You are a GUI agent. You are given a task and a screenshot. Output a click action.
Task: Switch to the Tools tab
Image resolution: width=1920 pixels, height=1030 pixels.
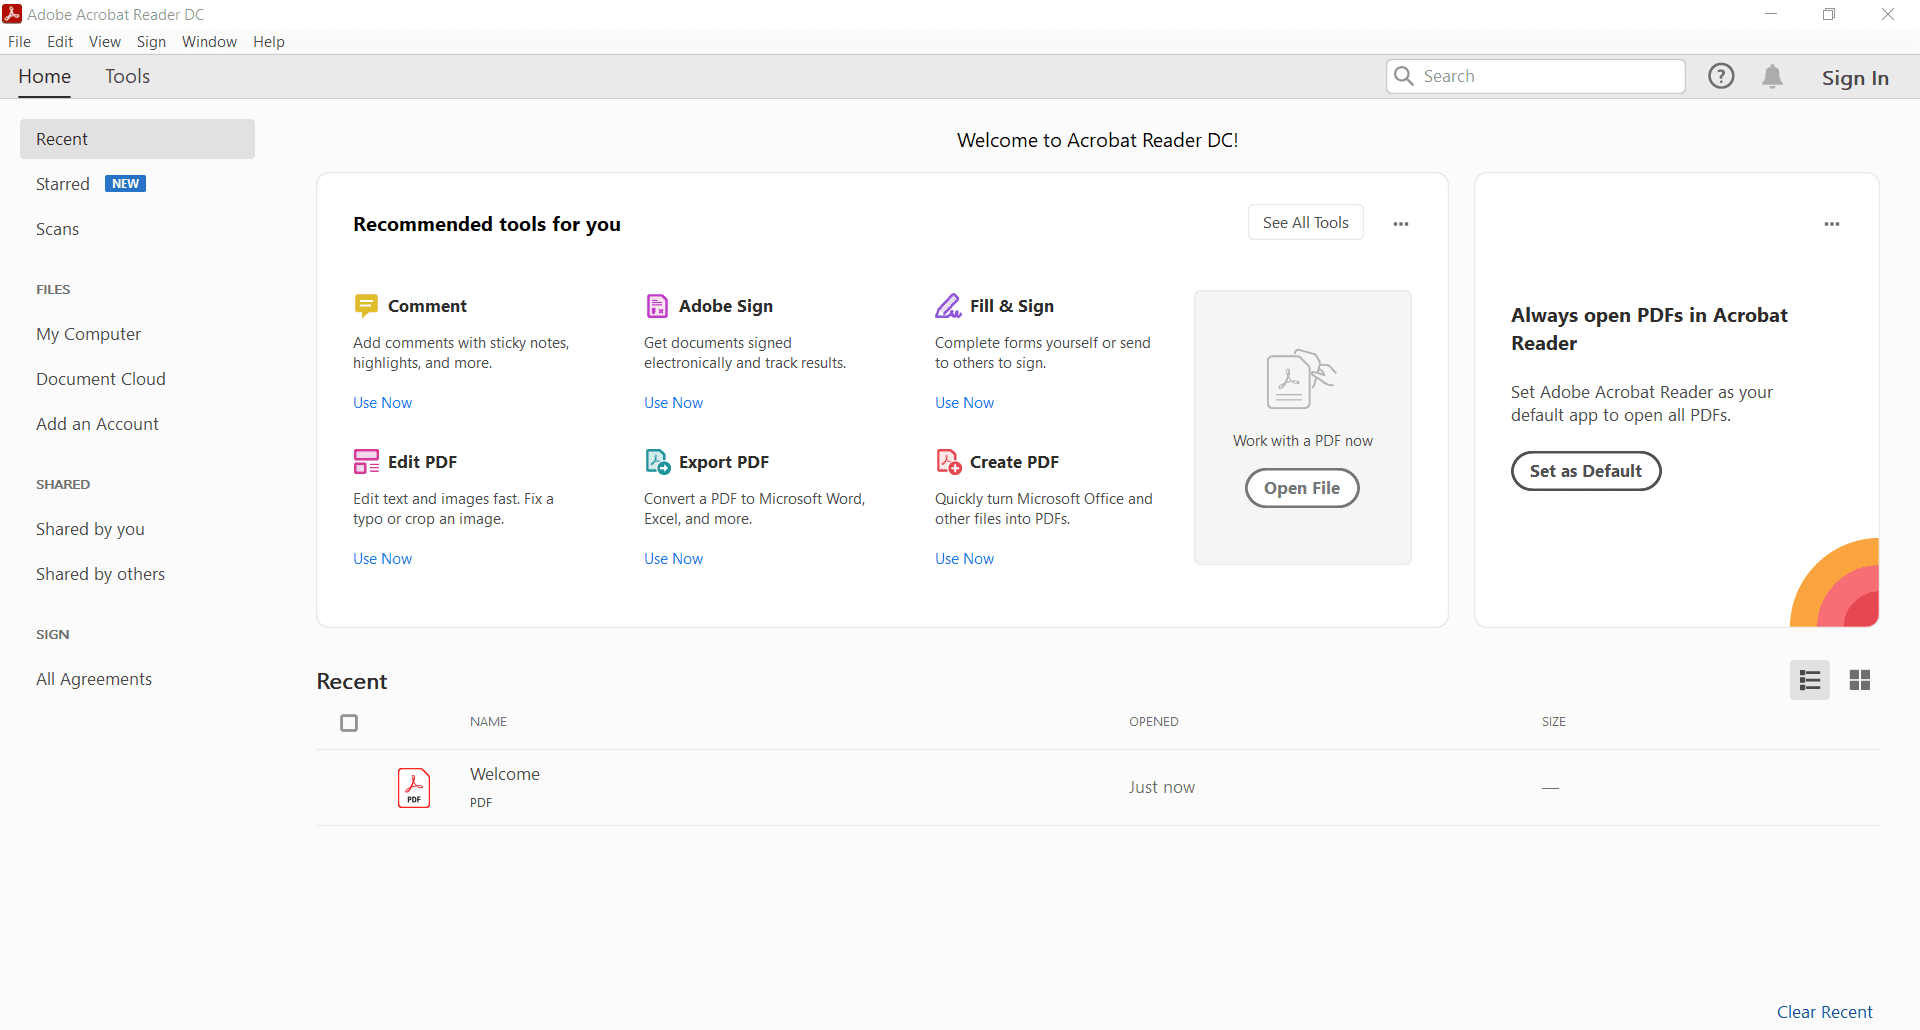[x=127, y=76]
